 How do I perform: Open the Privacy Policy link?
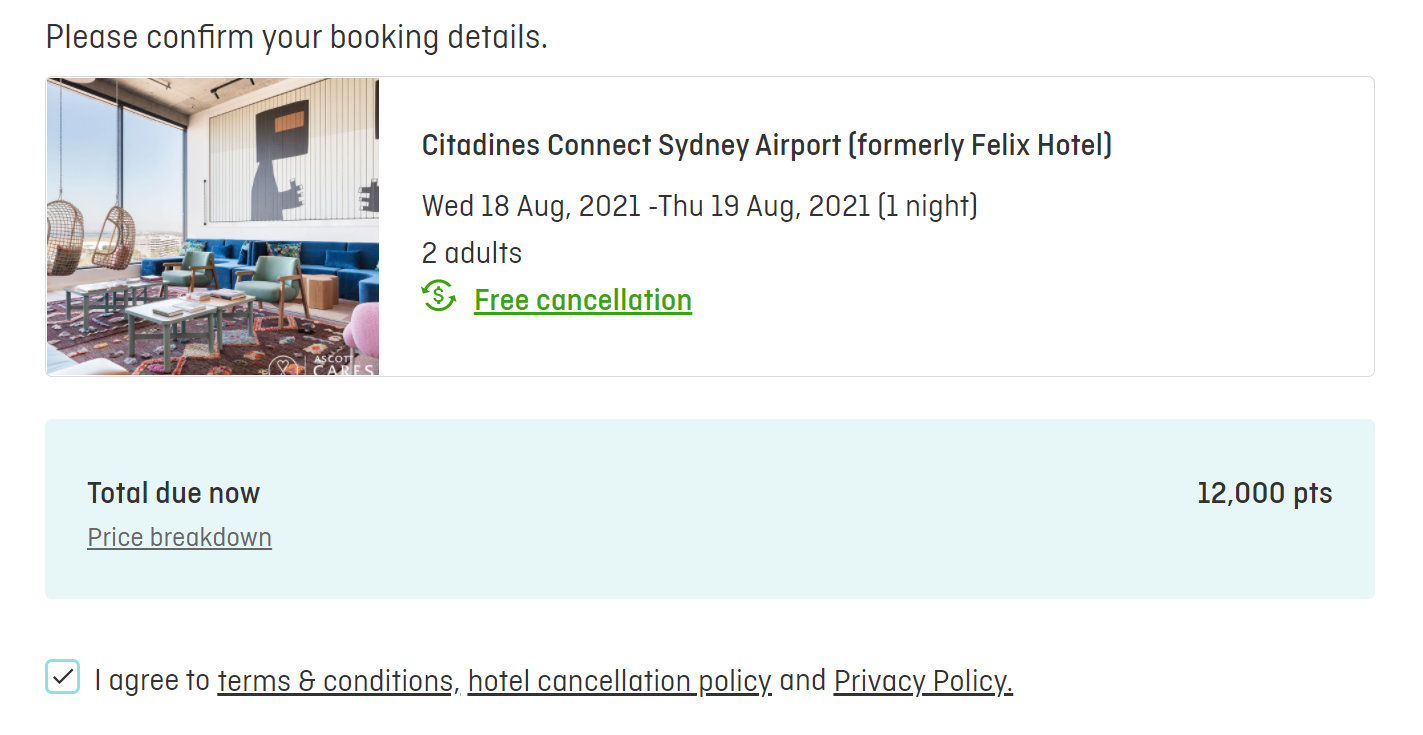coord(923,681)
